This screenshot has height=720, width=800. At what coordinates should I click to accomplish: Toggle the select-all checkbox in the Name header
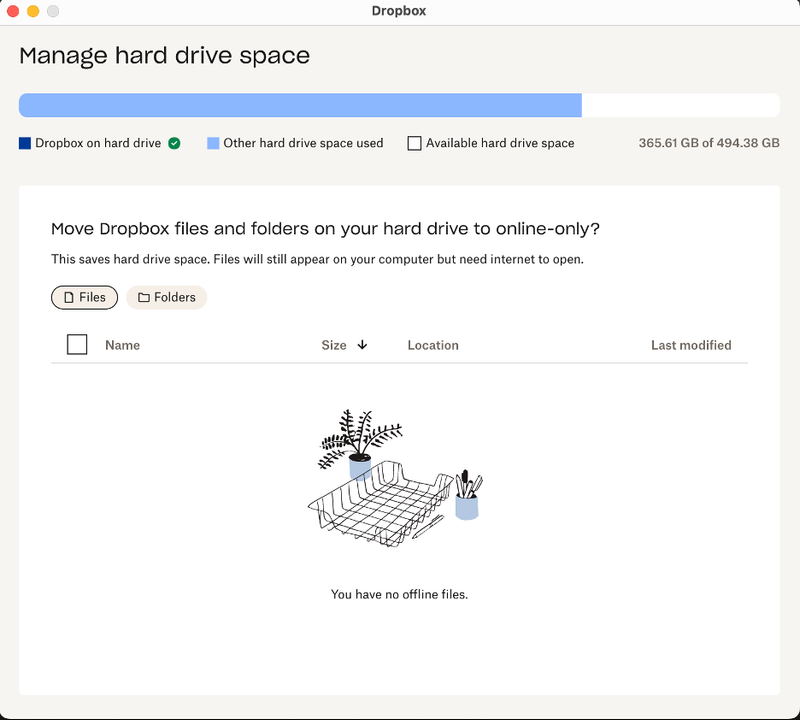pos(76,344)
